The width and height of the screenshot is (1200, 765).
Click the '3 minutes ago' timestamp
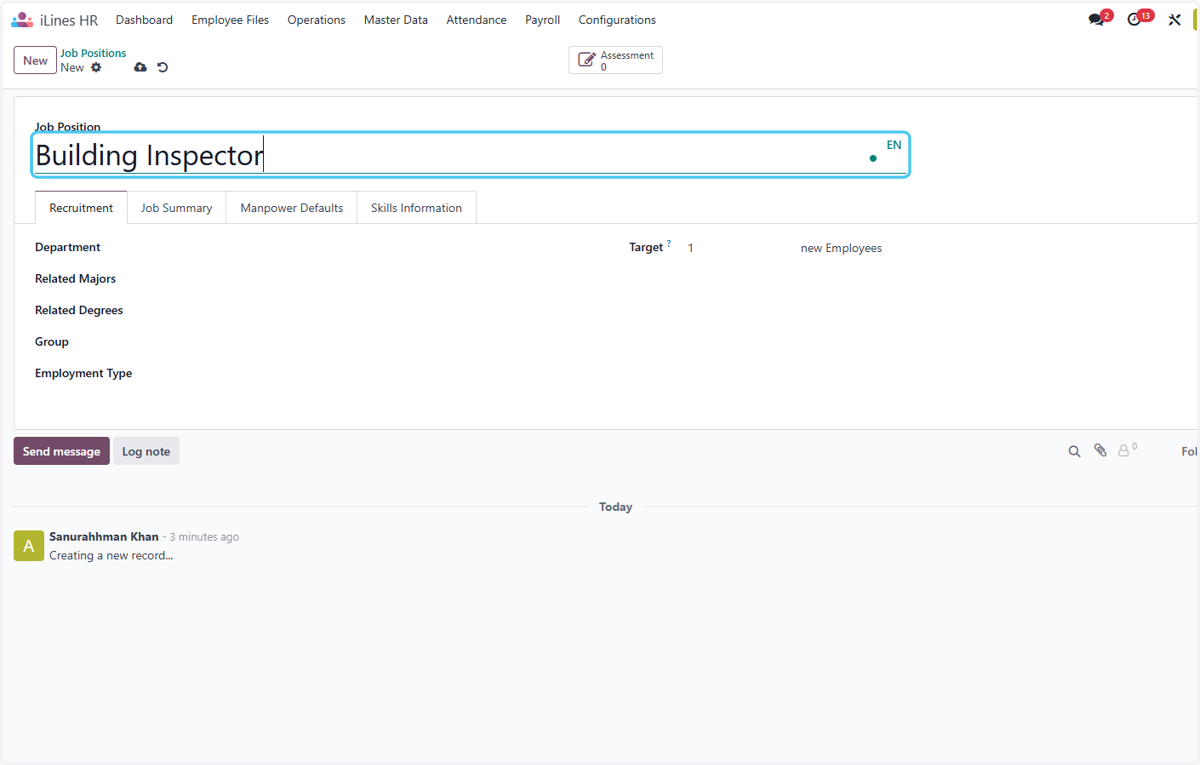(204, 537)
